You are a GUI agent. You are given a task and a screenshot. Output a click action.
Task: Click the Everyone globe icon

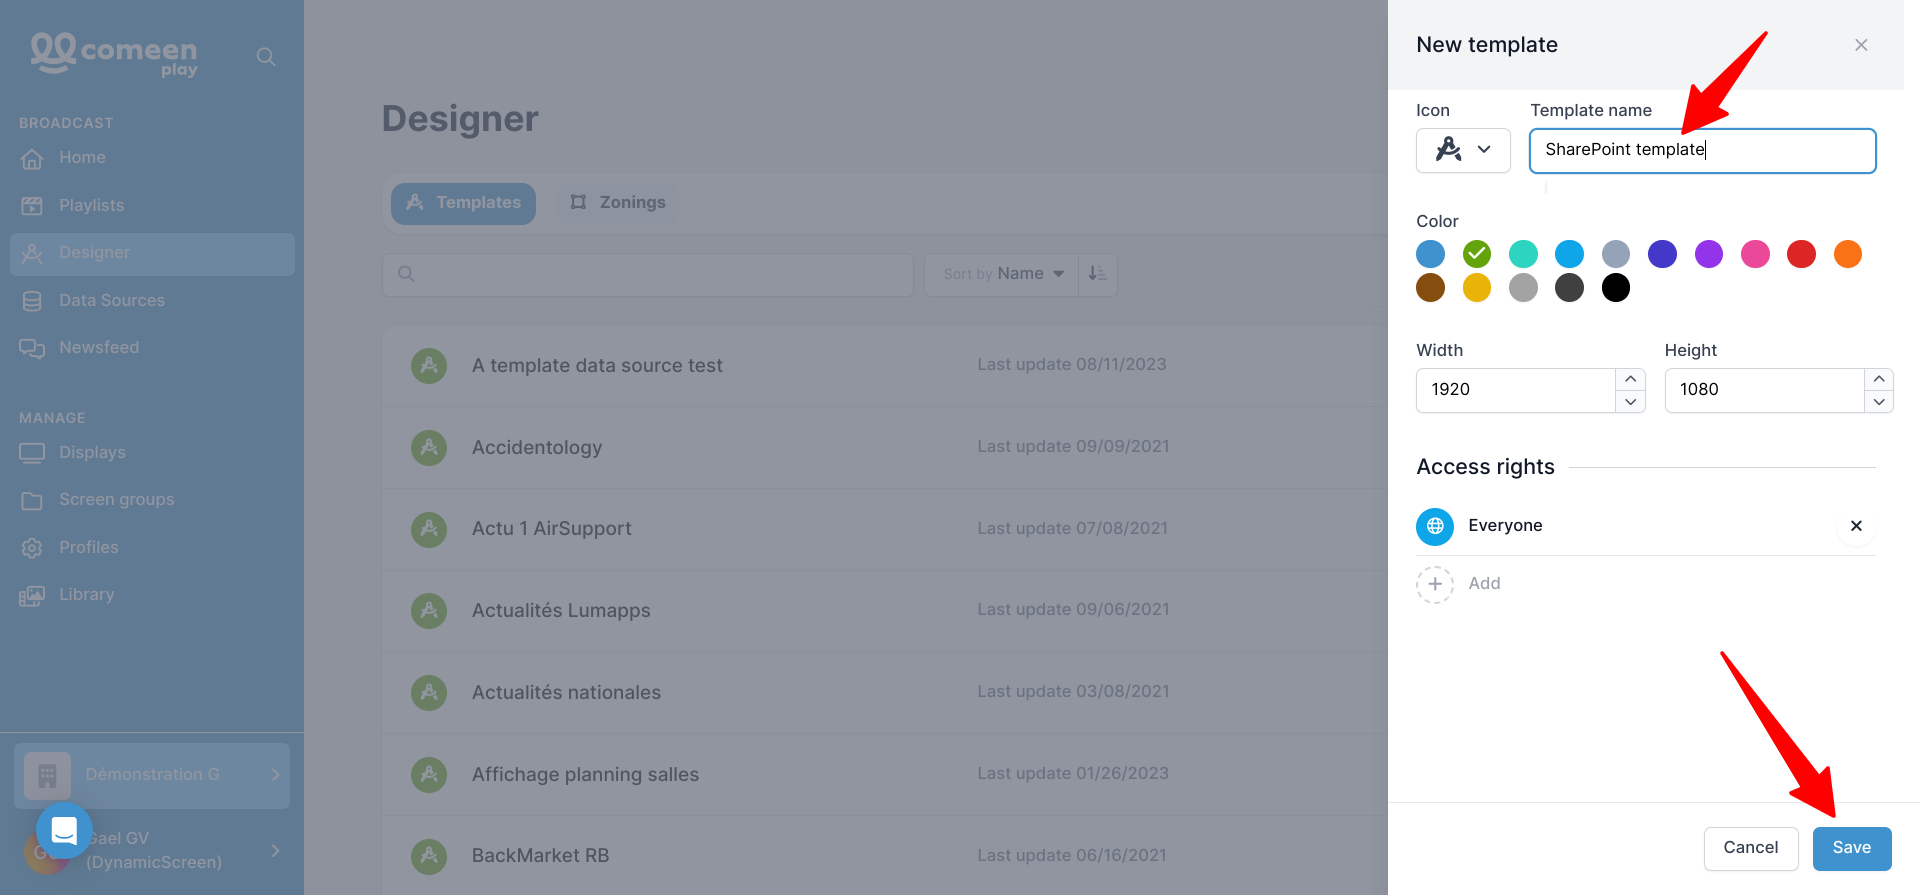(x=1435, y=526)
